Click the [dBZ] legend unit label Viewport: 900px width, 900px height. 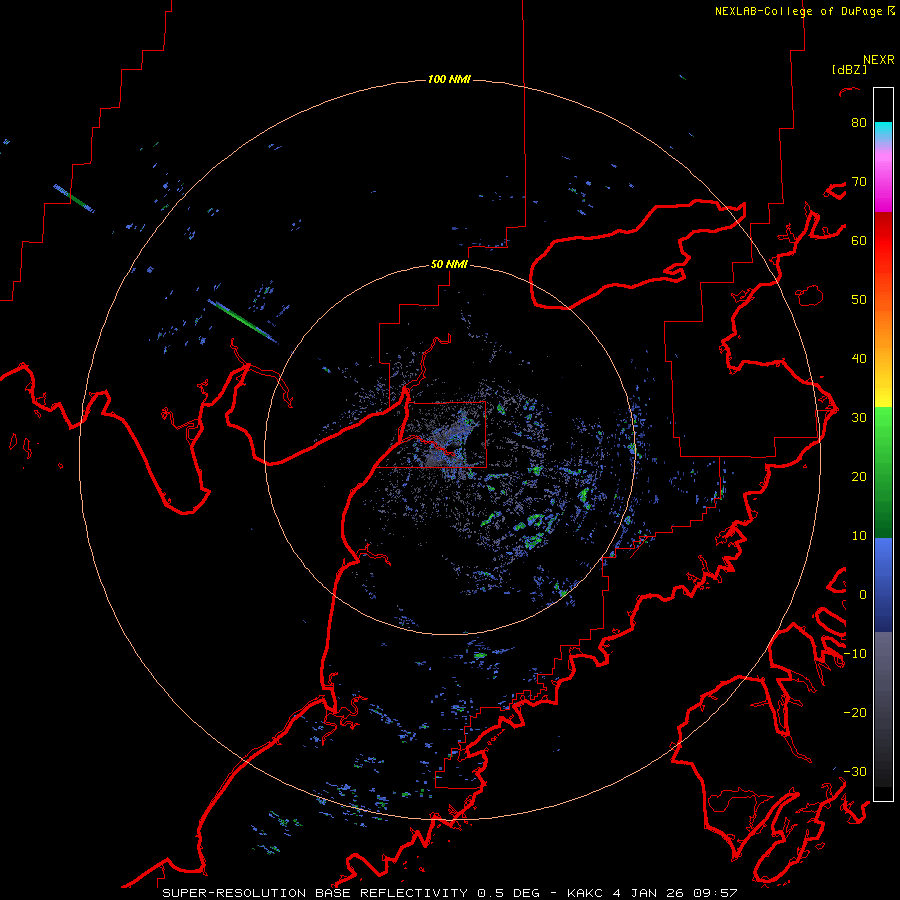849,69
